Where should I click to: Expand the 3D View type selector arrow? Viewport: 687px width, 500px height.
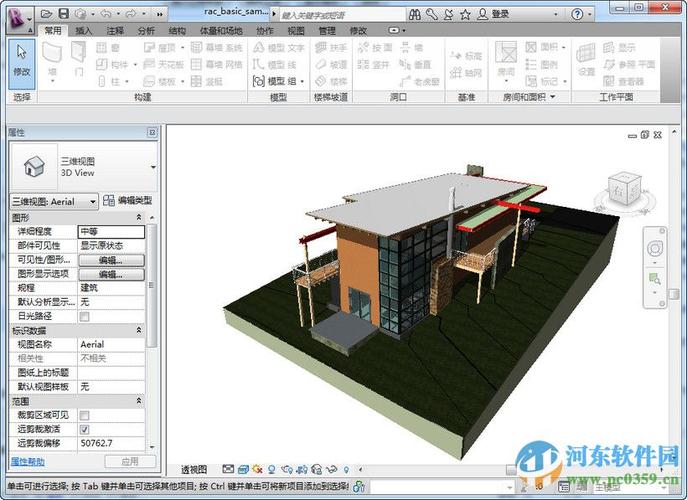pyautogui.click(x=153, y=166)
